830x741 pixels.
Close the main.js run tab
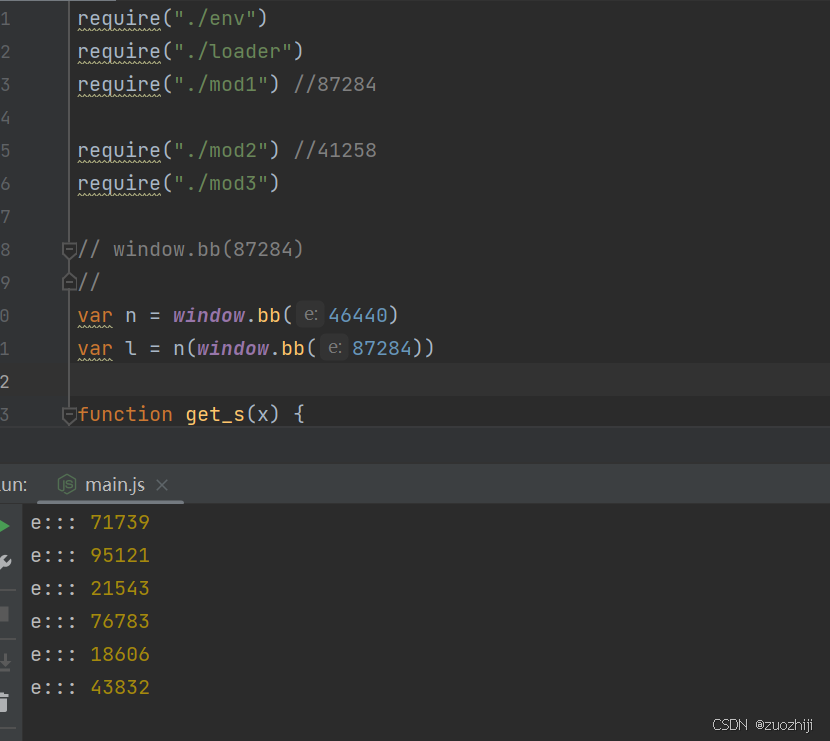[162, 485]
